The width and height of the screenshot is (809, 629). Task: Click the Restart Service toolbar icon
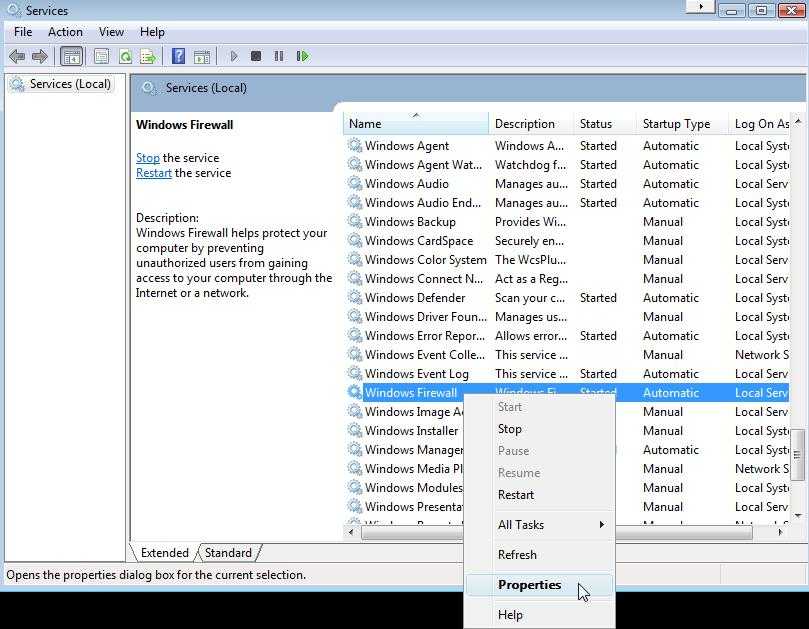click(303, 56)
